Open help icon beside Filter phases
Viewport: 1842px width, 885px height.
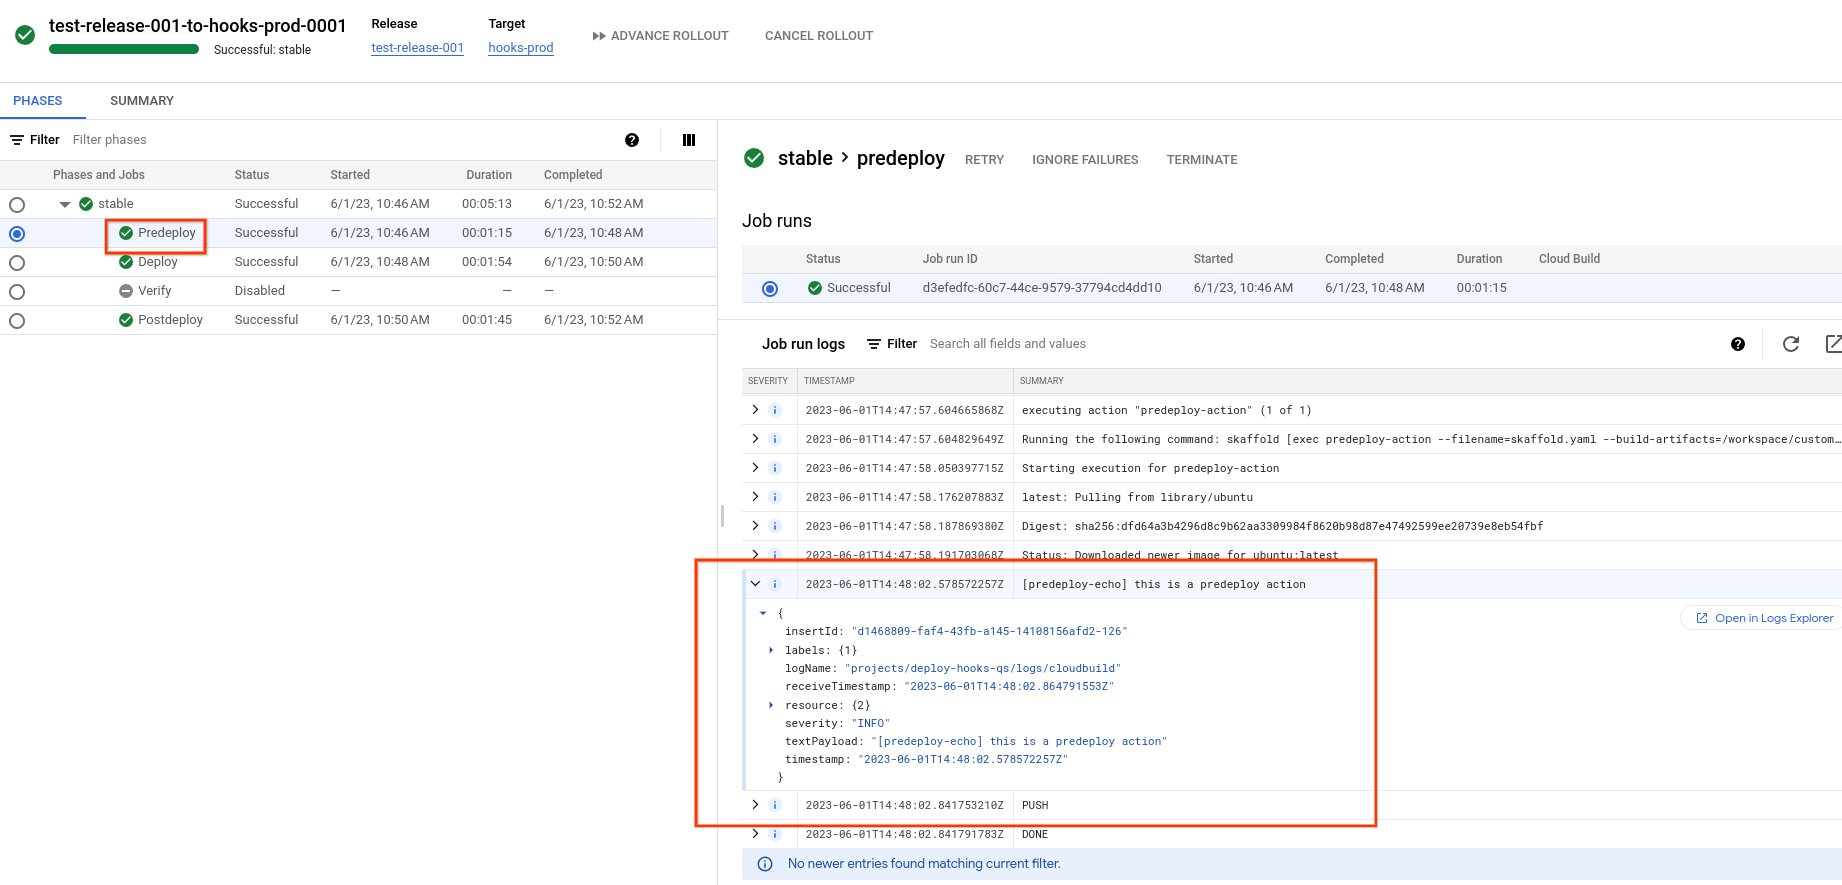(x=632, y=140)
